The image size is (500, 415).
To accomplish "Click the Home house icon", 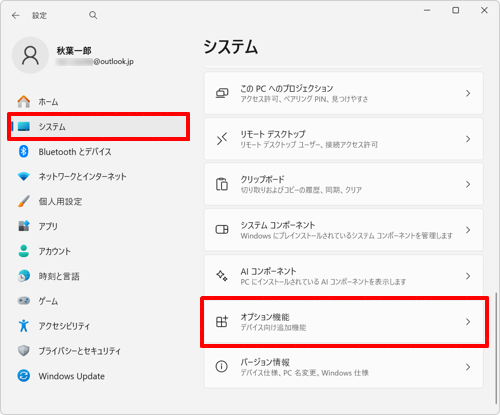I will click(x=24, y=101).
